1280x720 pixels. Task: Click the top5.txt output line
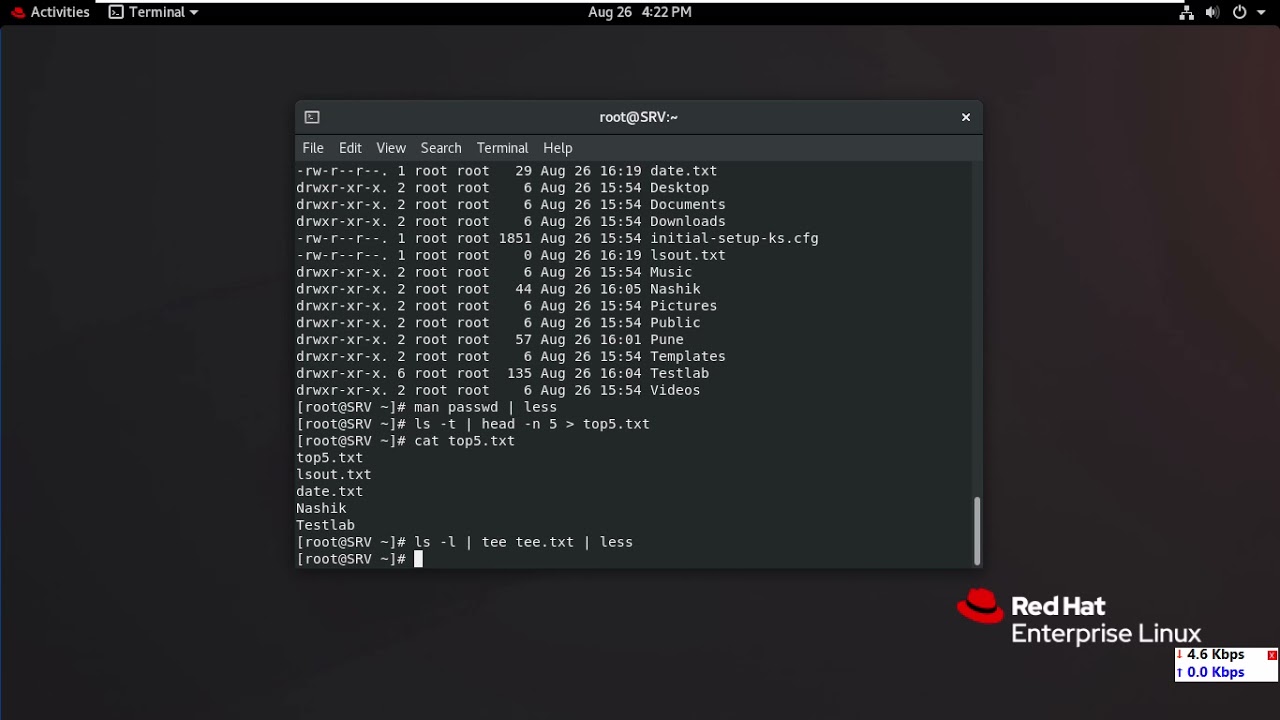[329, 458]
